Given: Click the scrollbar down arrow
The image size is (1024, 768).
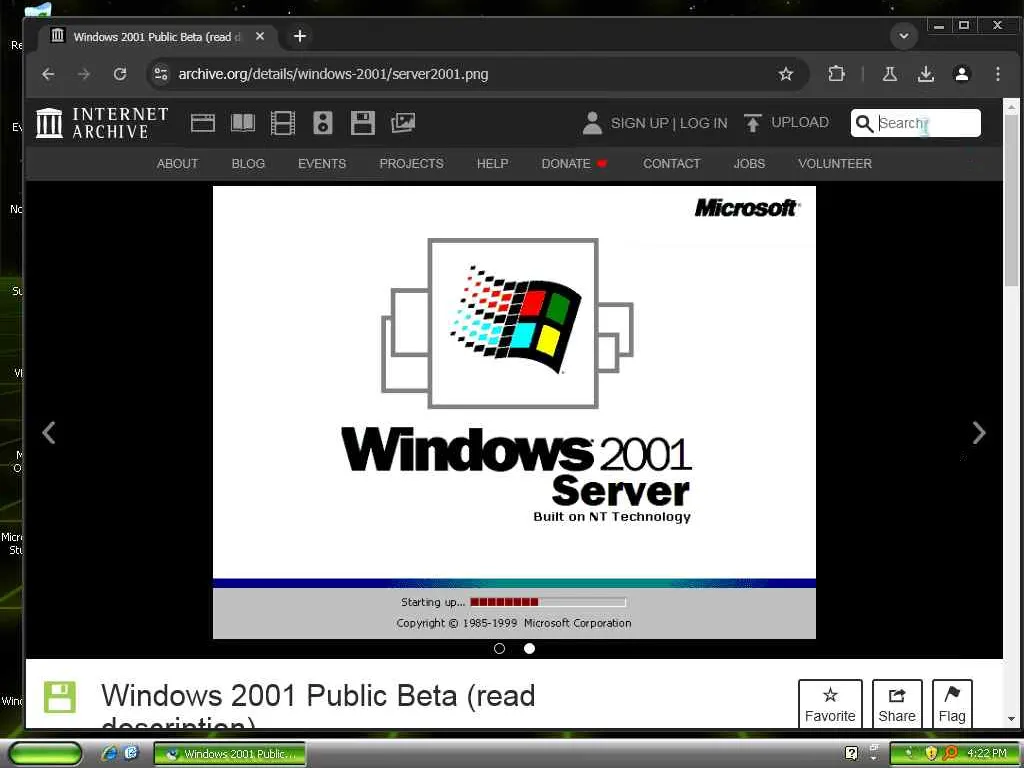Looking at the screenshot, I should 1011,718.
